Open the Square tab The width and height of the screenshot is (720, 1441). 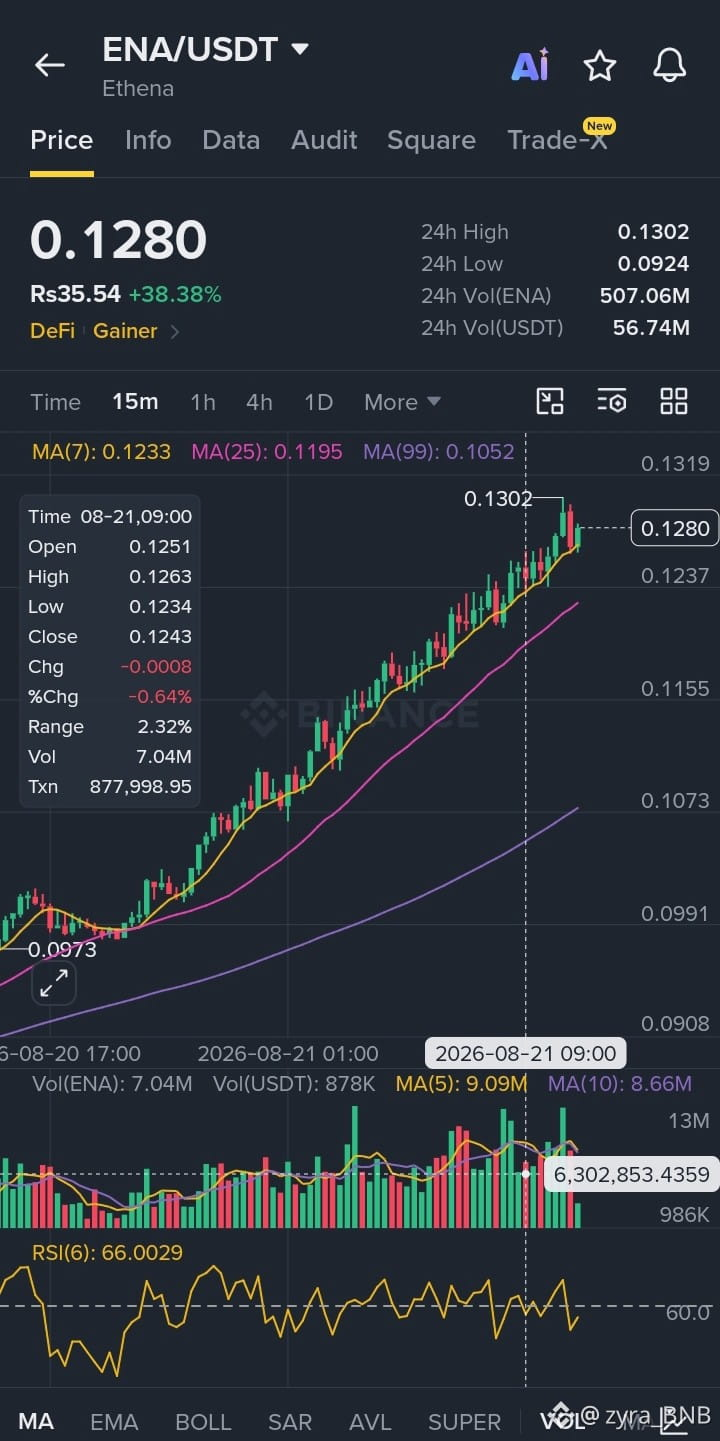(x=431, y=140)
